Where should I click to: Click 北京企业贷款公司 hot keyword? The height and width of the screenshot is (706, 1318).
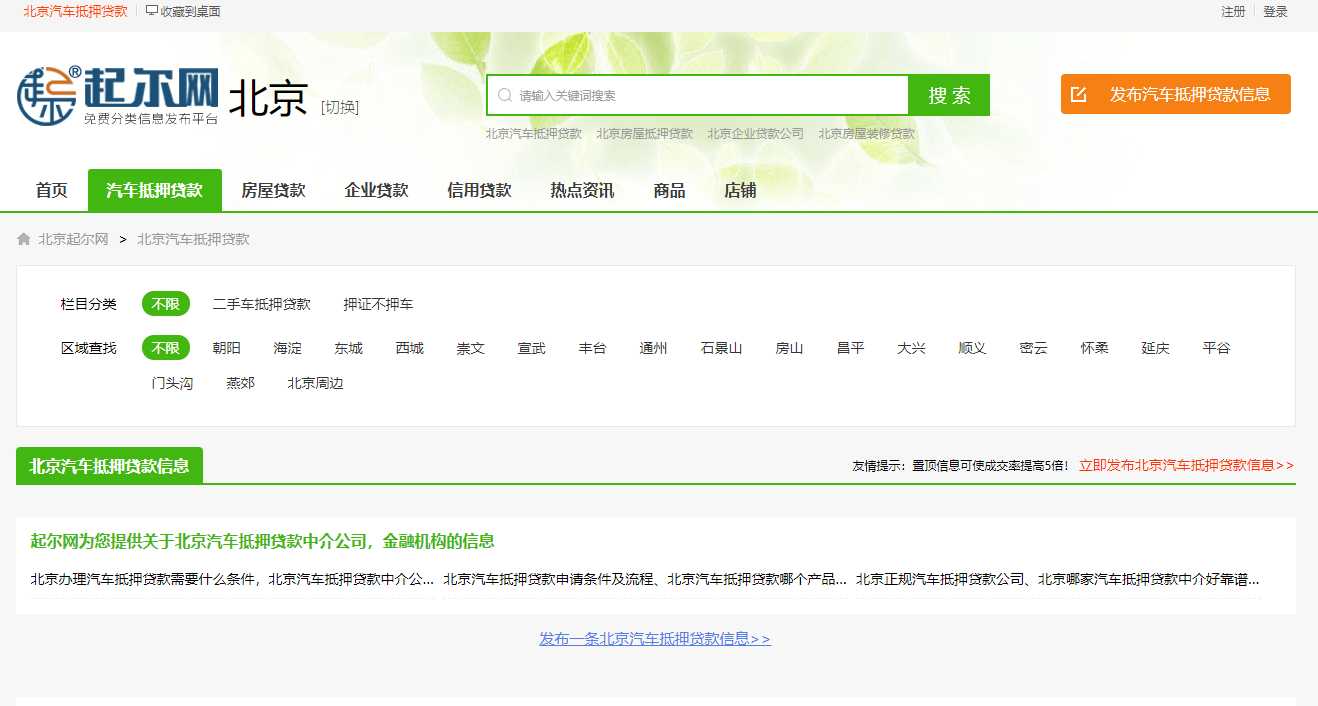tap(756, 133)
